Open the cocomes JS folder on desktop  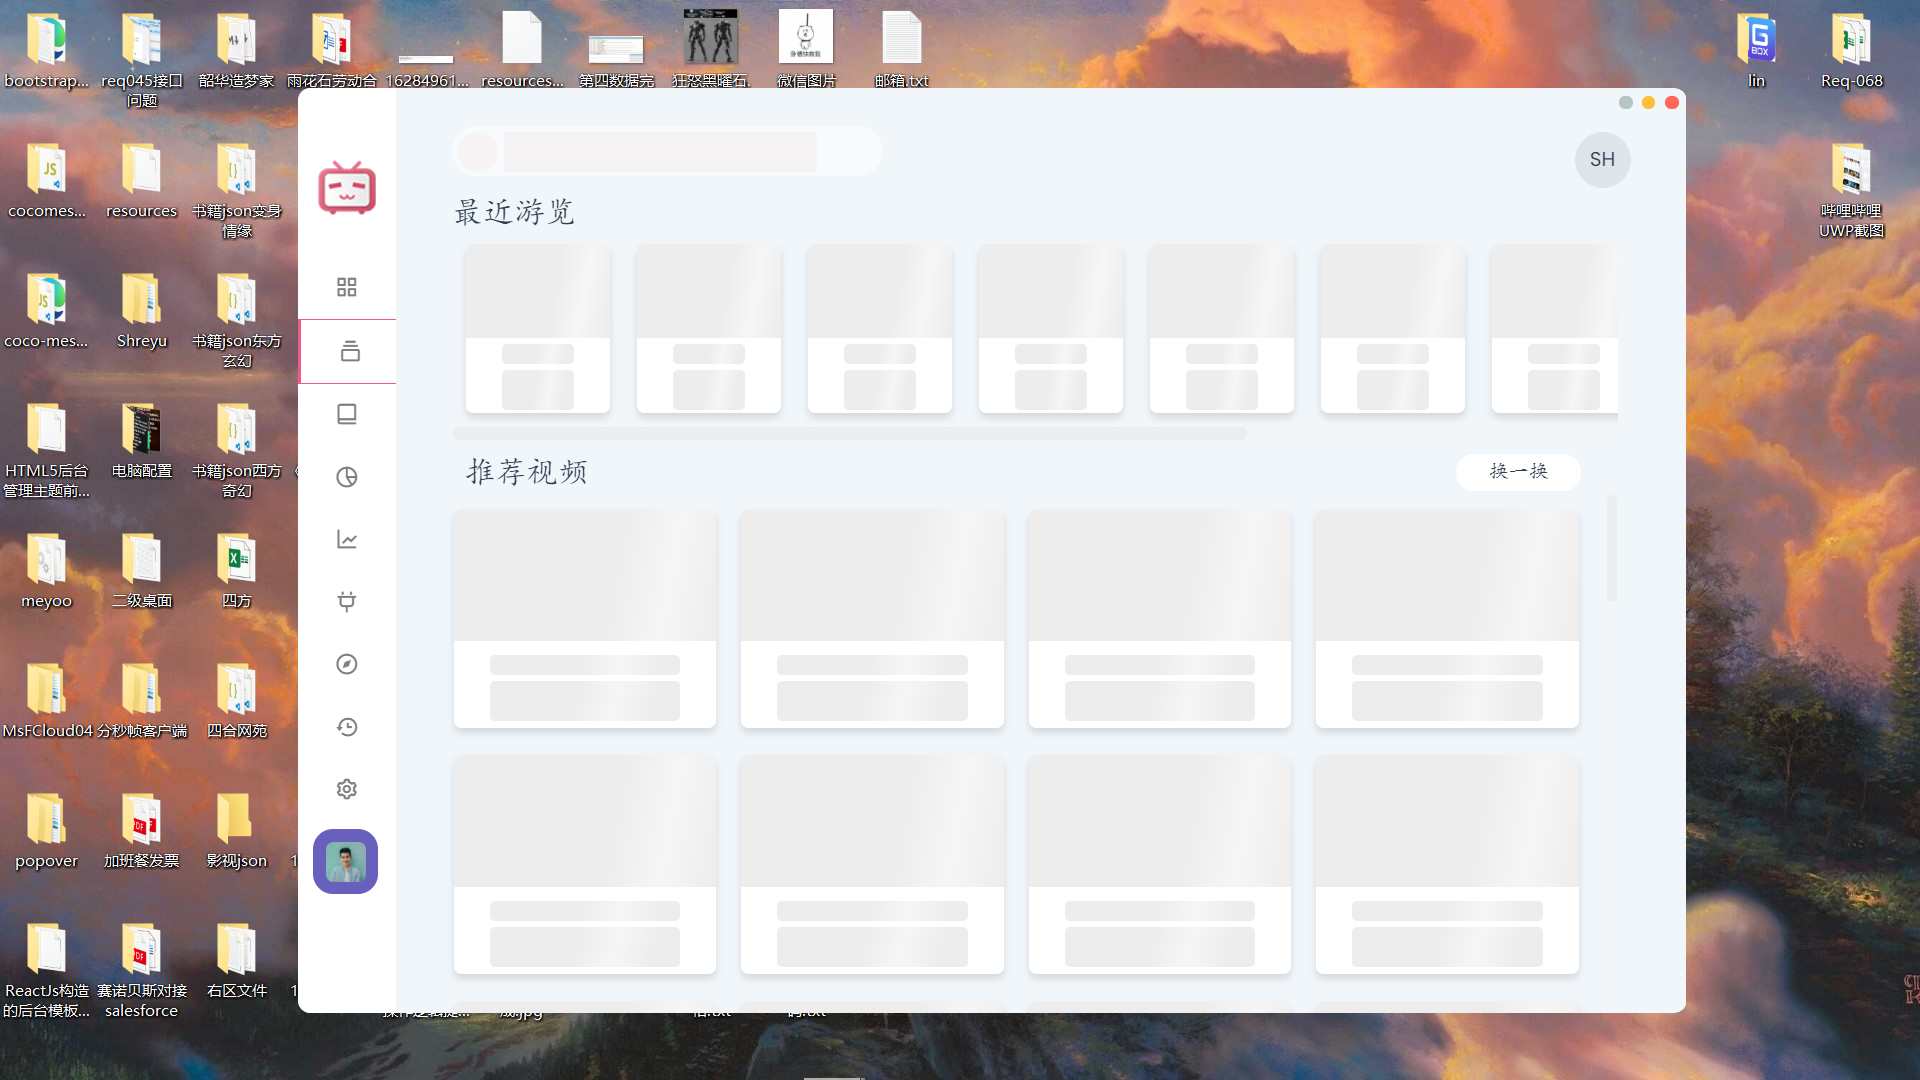click(x=46, y=180)
